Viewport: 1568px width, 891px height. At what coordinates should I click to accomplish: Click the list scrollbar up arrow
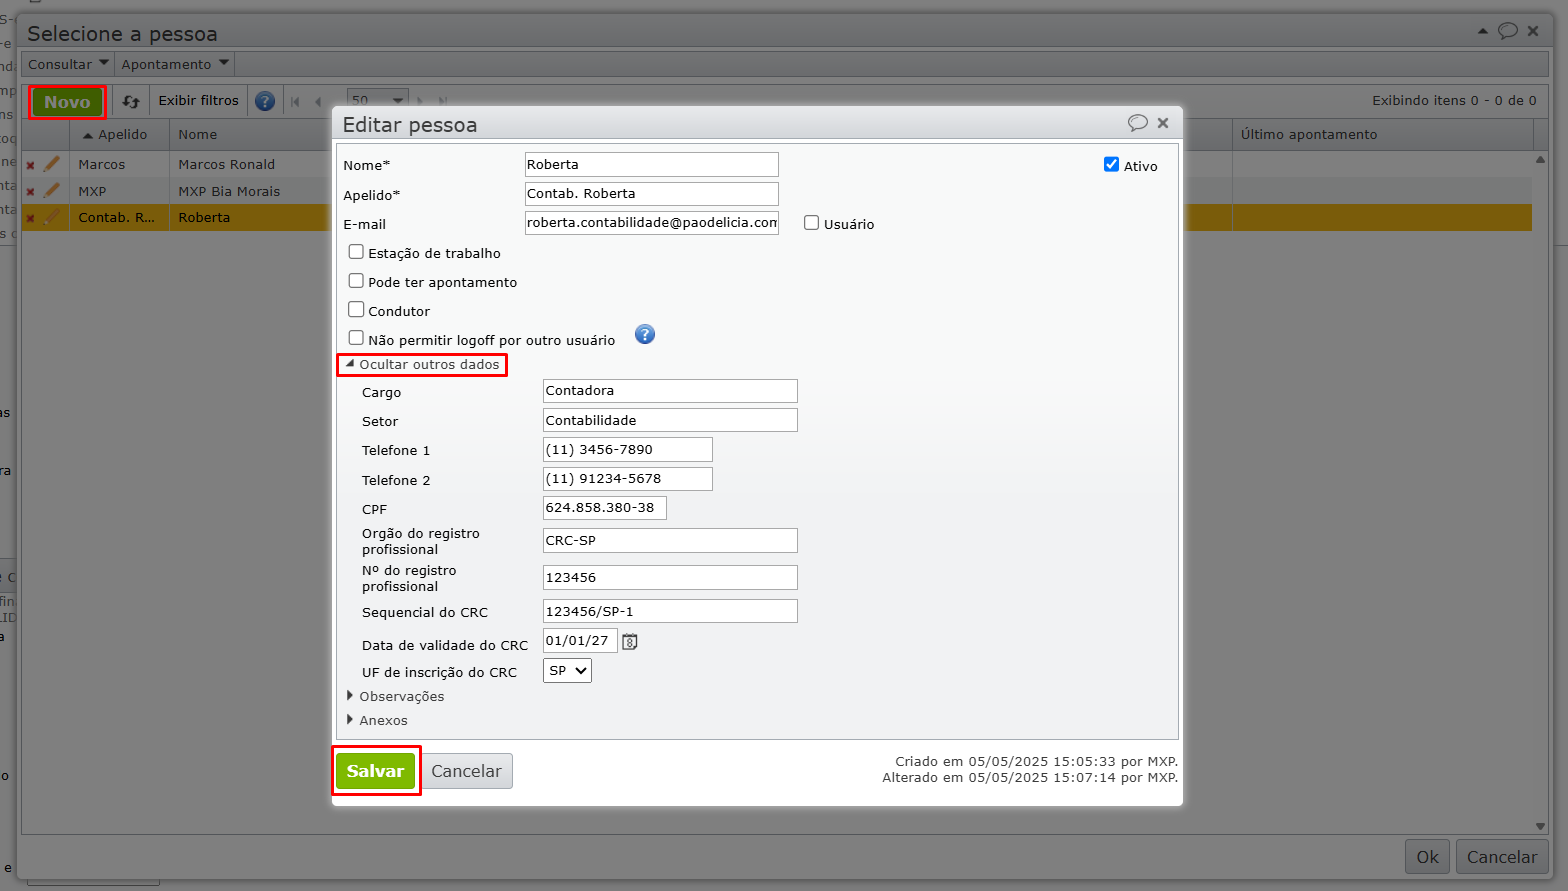(x=1540, y=159)
